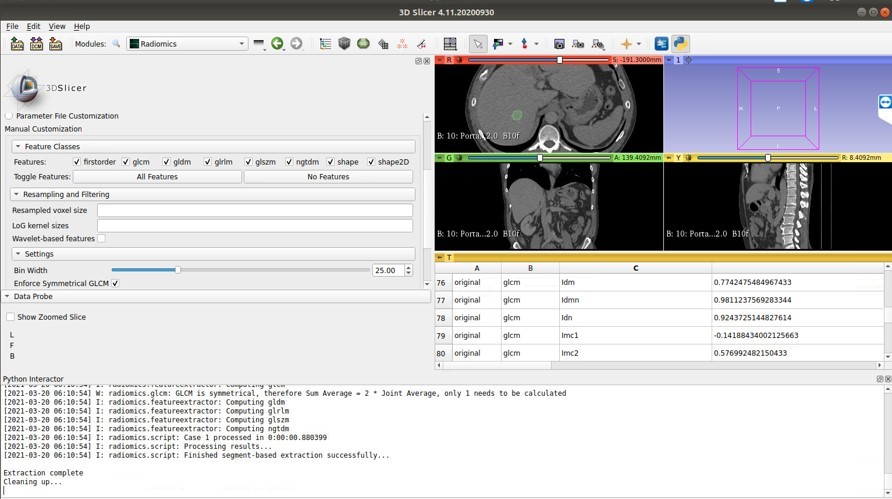Screen dimensions: 892x499
Task: Uncheck the shape2D feature checkbox
Action: pyautogui.click(x=371, y=162)
